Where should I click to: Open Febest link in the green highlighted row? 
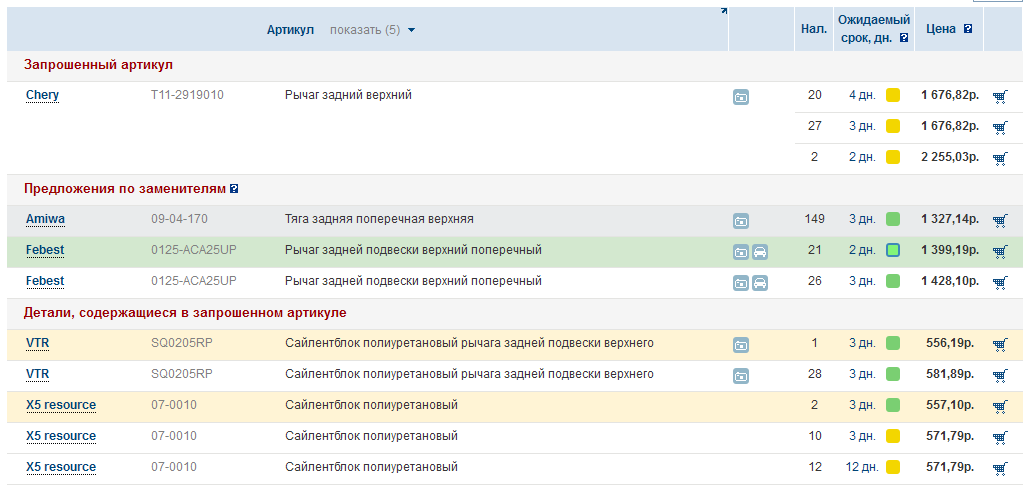click(x=45, y=250)
